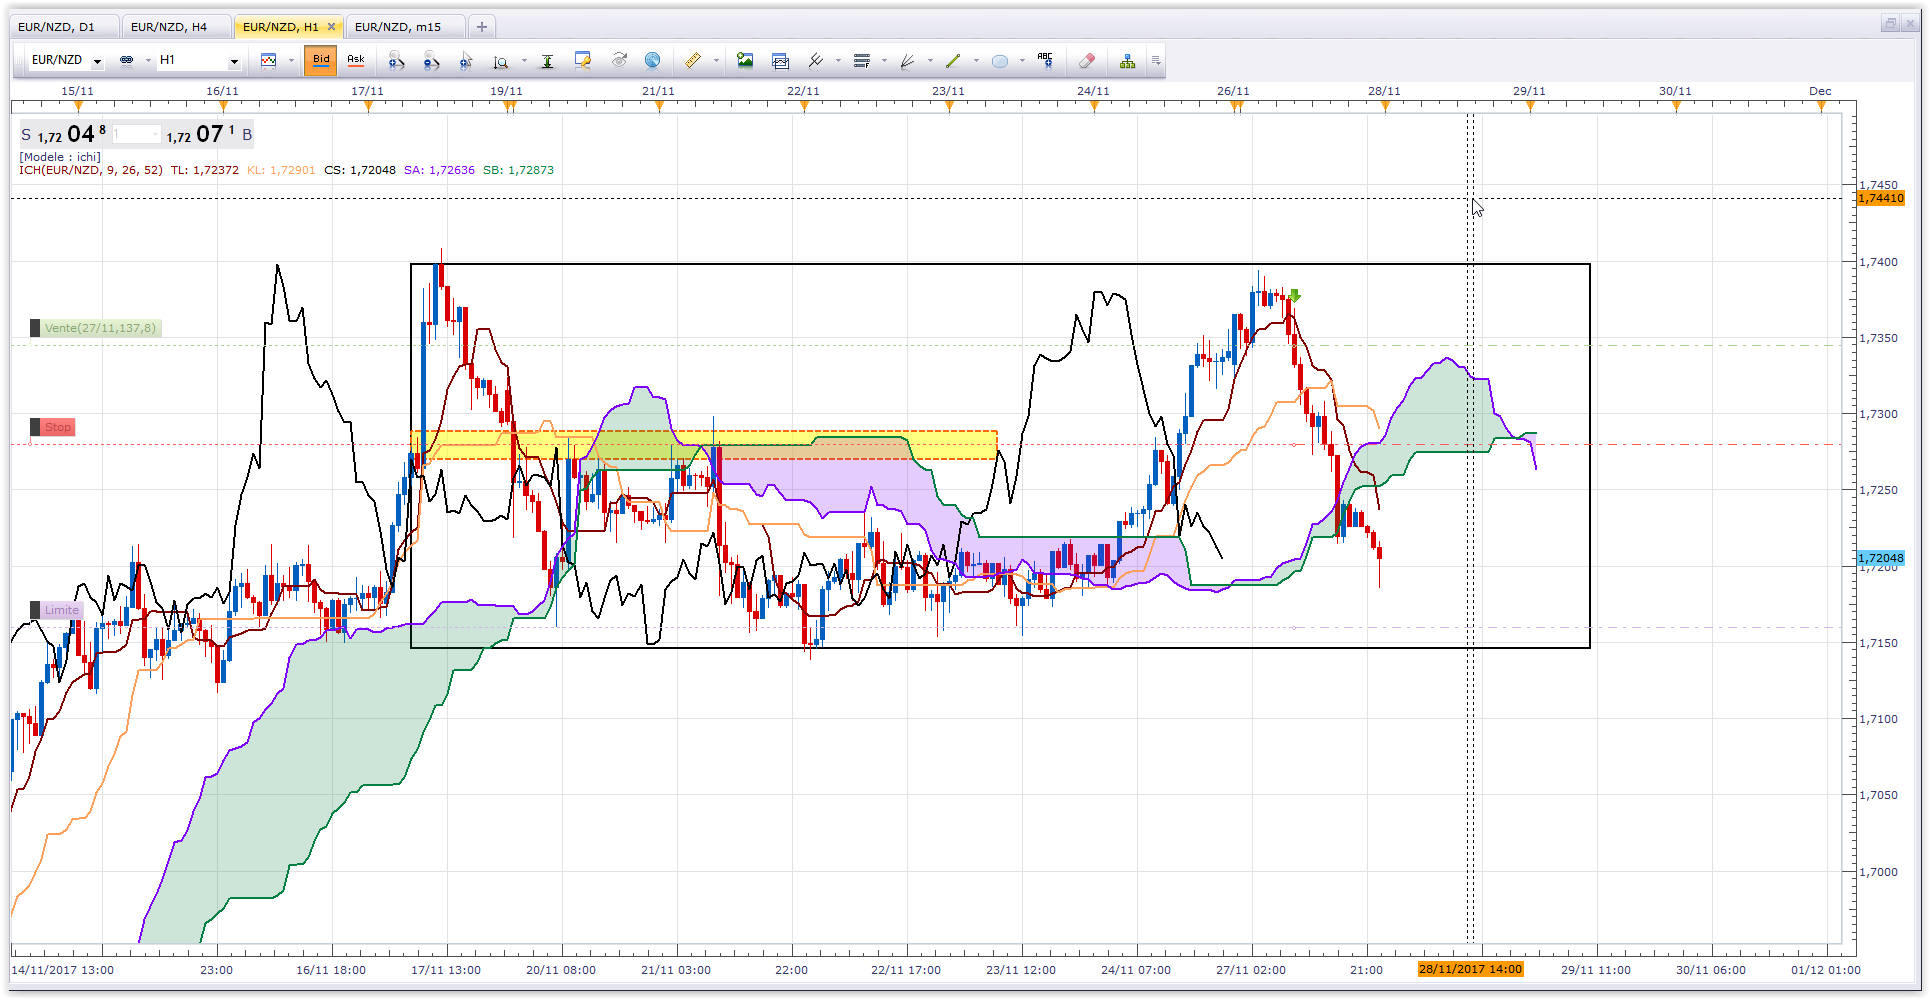
Task: Zoom out of the chart
Action: click(x=431, y=61)
